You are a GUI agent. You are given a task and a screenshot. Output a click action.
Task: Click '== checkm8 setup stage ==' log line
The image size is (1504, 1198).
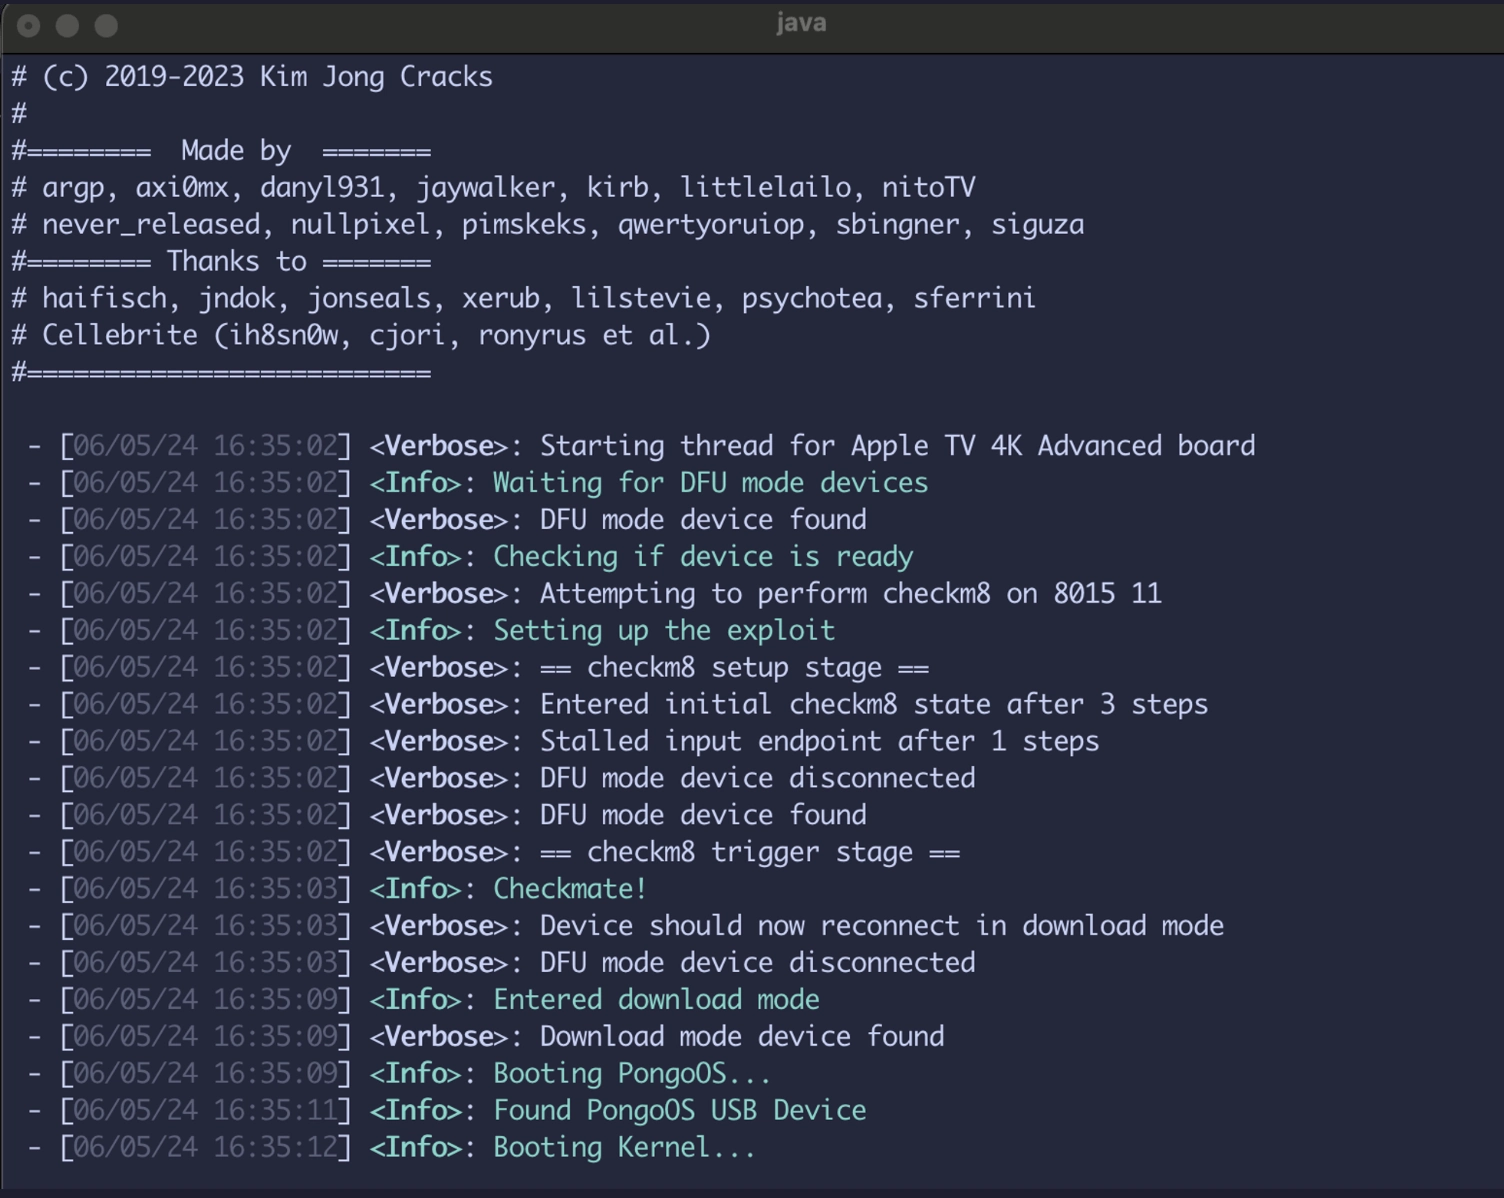[x=735, y=668]
